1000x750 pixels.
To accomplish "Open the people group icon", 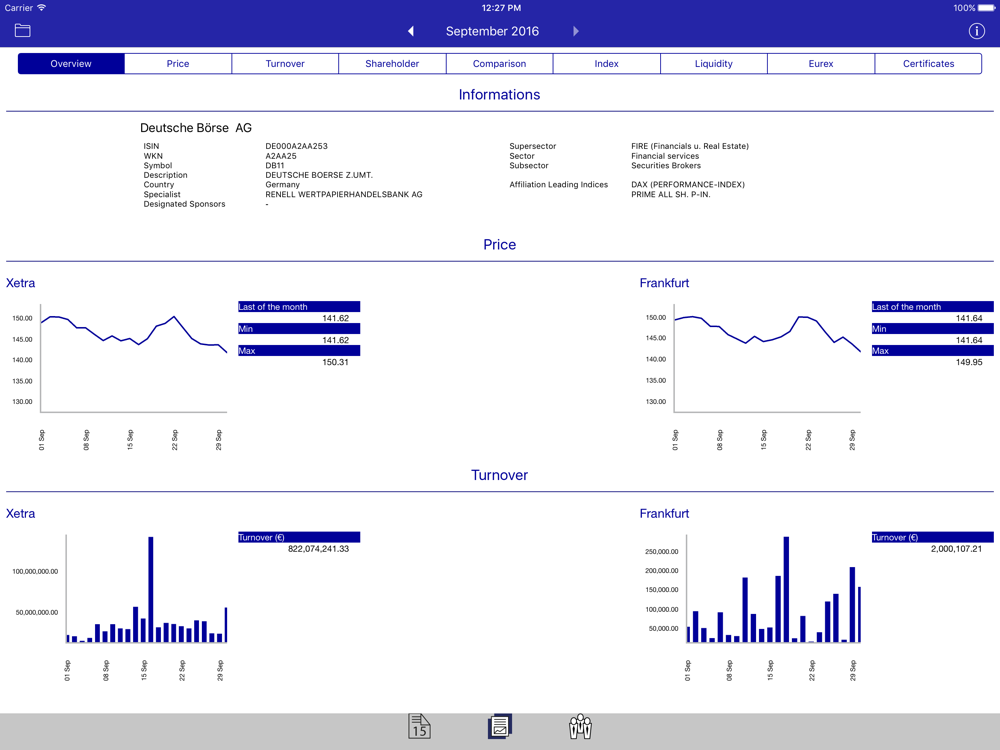I will (580, 726).
